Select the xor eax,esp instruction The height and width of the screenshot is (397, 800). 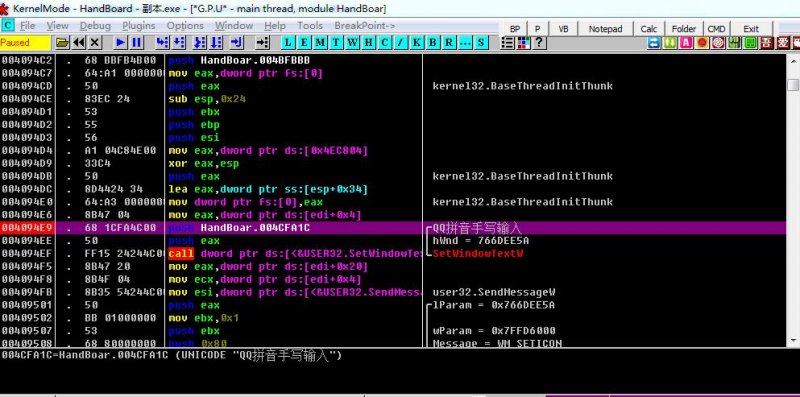click(x=204, y=163)
